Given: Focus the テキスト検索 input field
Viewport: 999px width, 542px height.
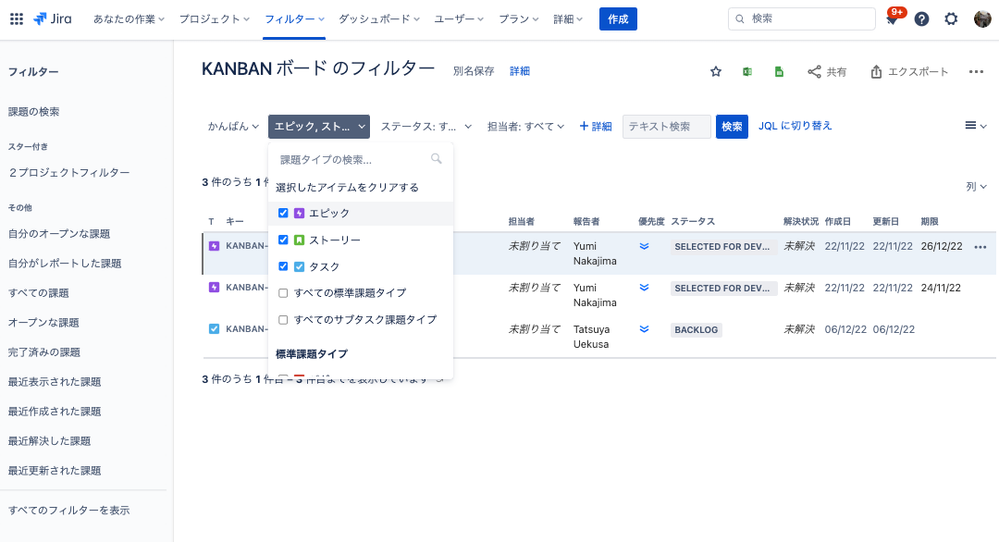Looking at the screenshot, I should [666, 126].
